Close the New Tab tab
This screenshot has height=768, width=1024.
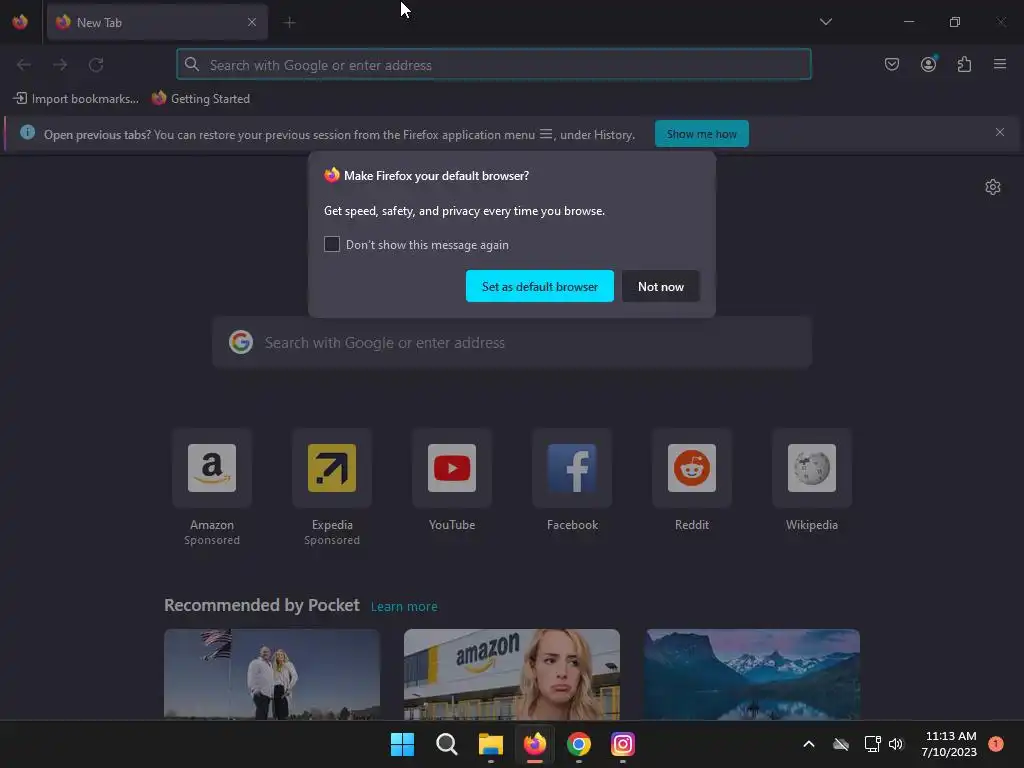[252, 22]
